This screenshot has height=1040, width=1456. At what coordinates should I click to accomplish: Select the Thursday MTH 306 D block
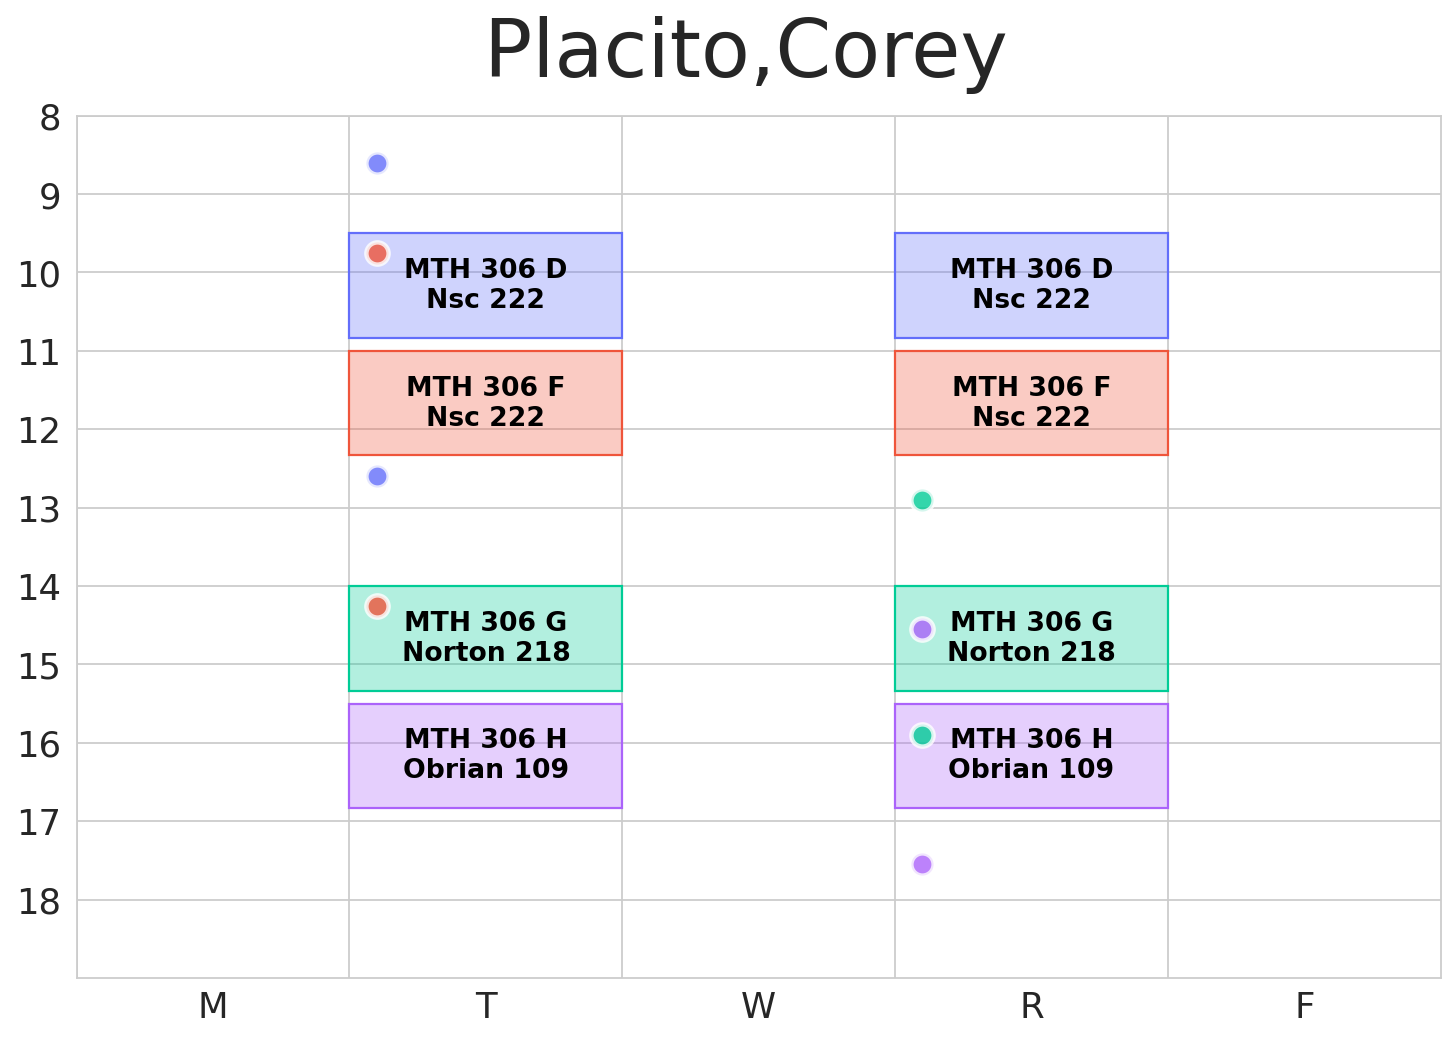(x=1031, y=285)
